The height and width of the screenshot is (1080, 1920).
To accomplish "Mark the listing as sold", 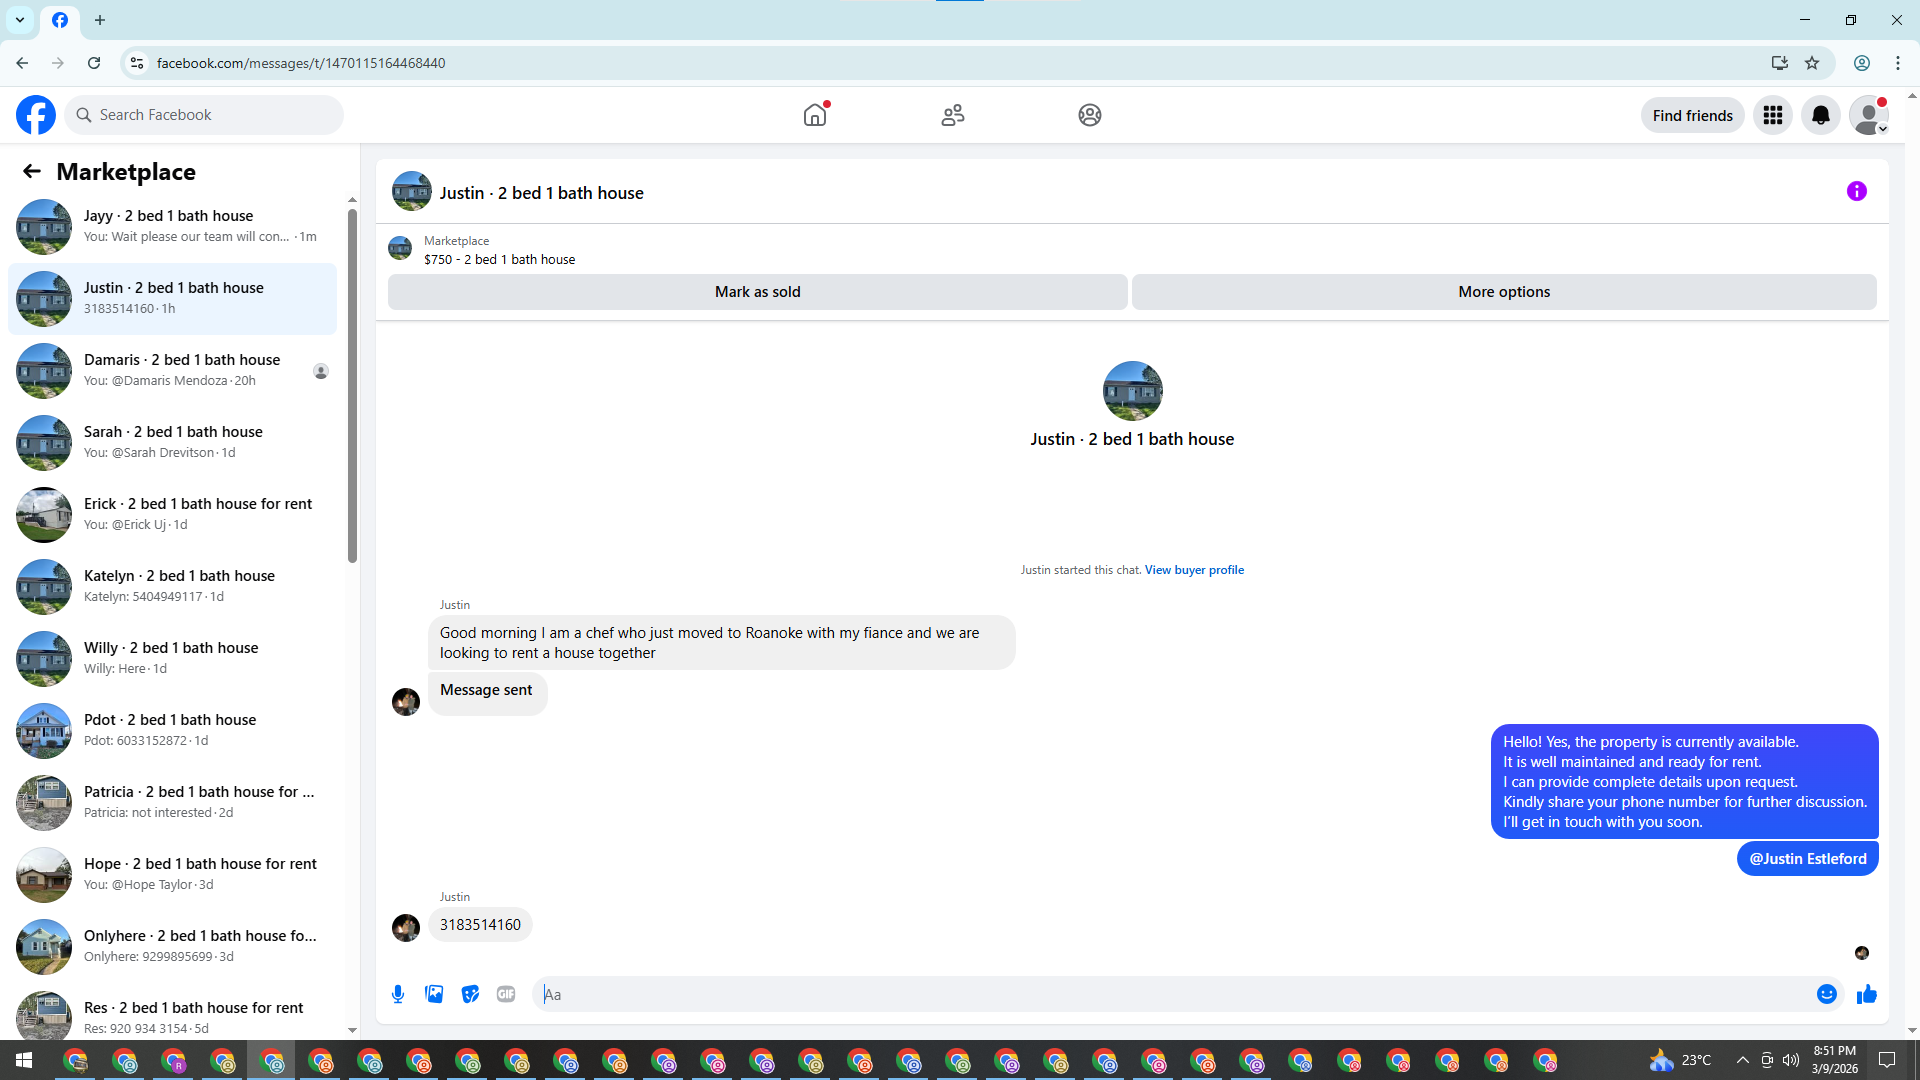I will pos(757,292).
